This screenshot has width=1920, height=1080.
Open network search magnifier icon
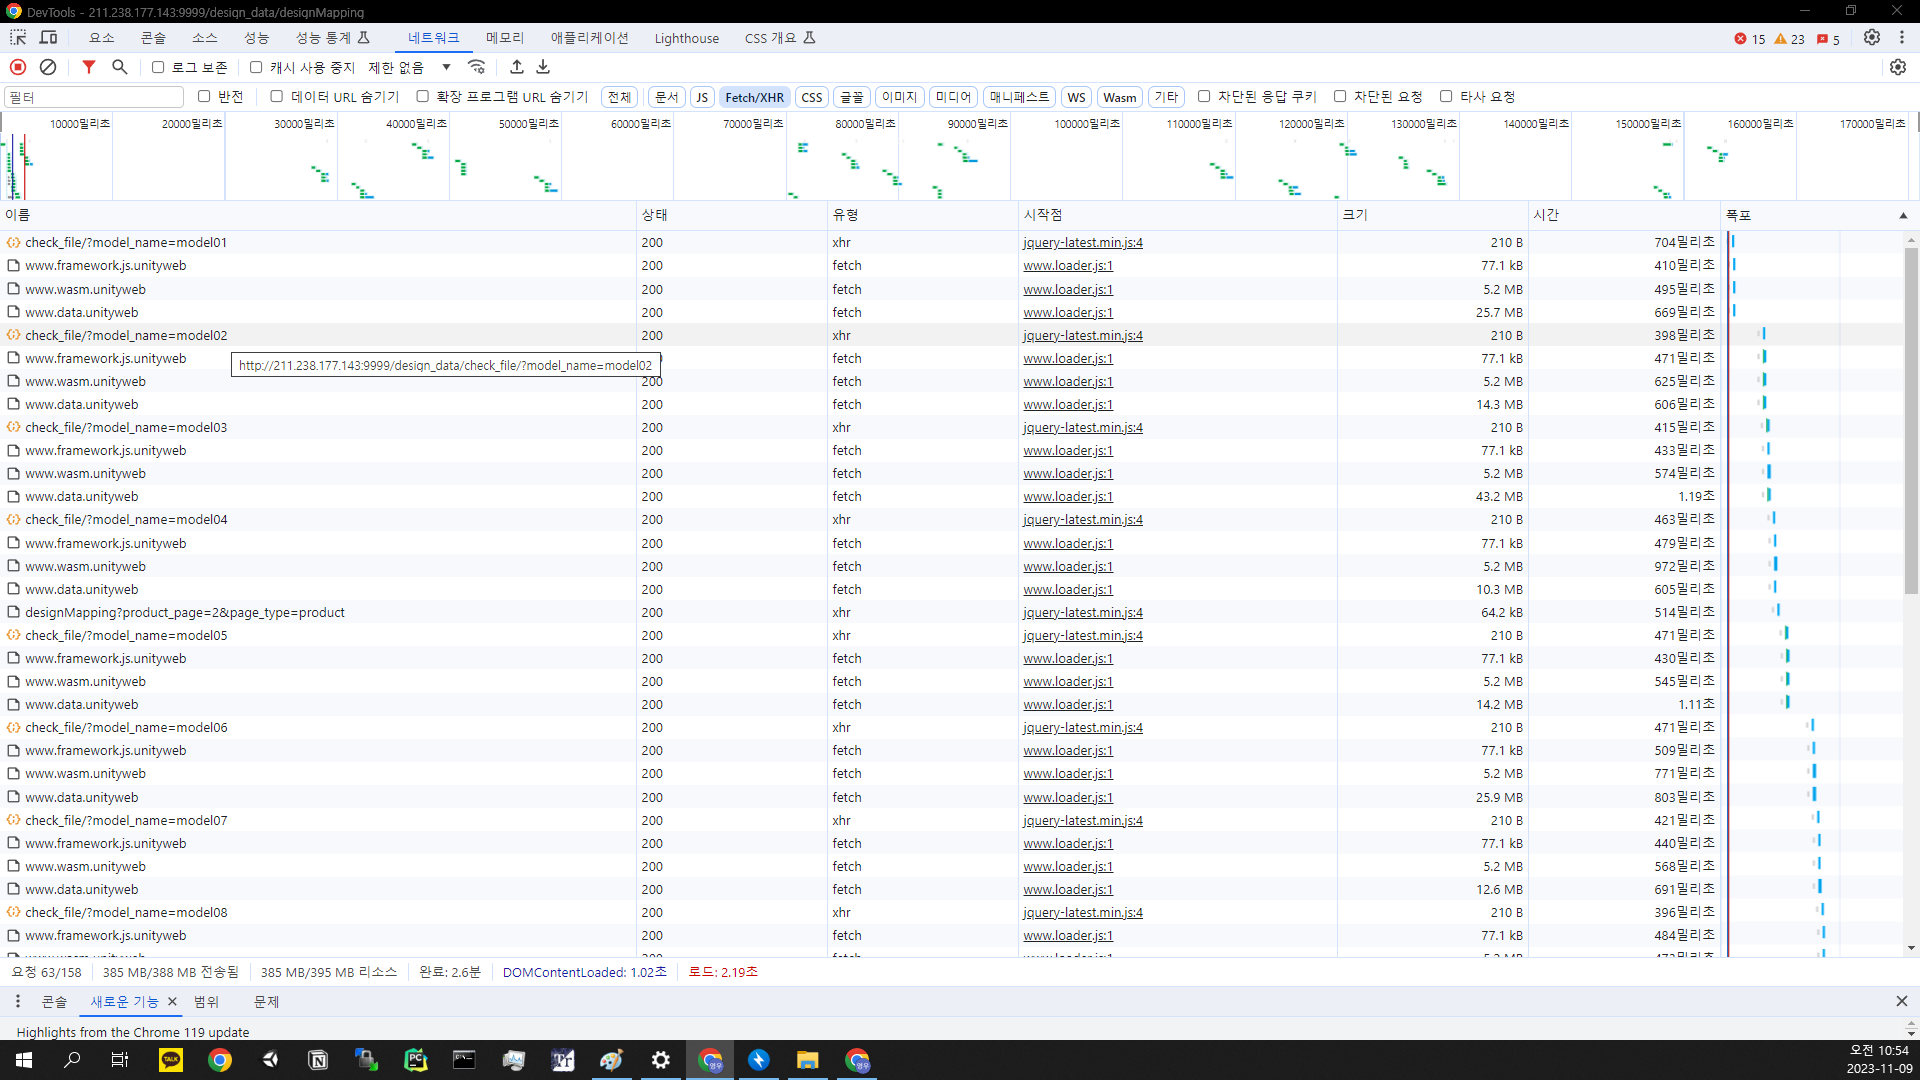120,67
